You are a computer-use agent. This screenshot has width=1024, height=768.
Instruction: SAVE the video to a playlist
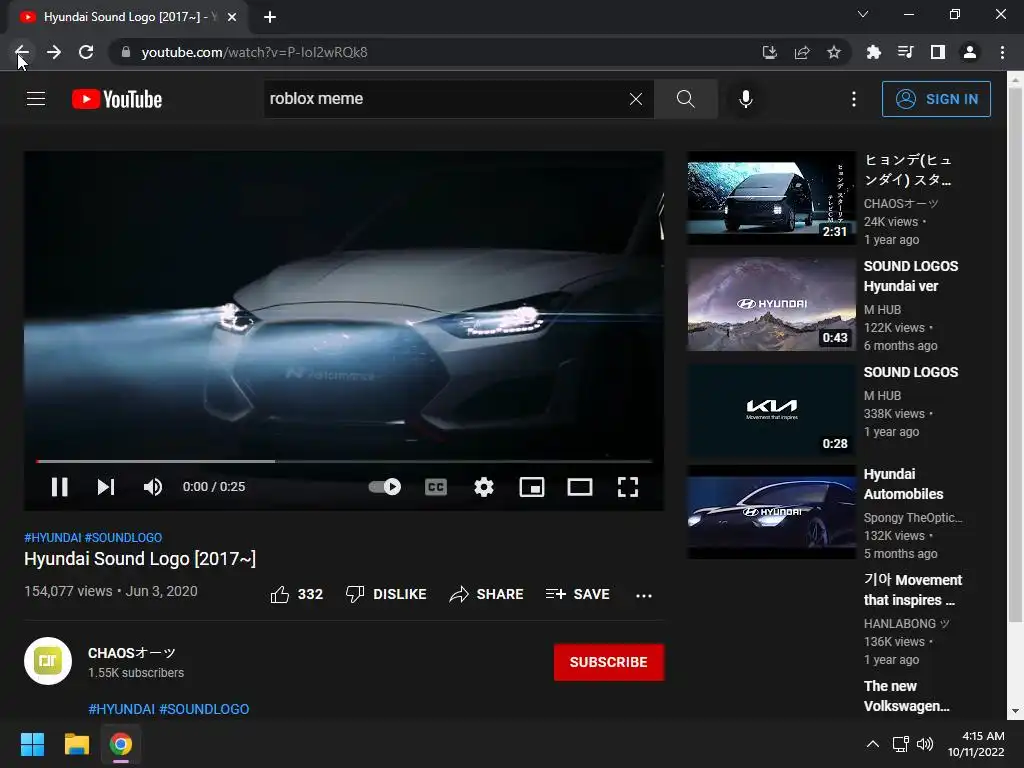(578, 594)
